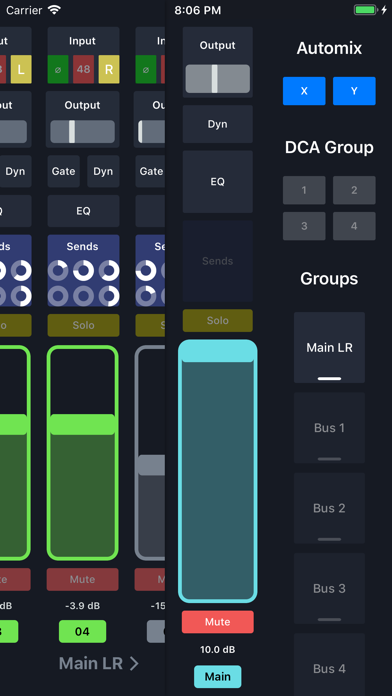The width and height of the screenshot is (392, 696).
Task: Tap the green 04 channel label
Action: [x=83, y=632]
